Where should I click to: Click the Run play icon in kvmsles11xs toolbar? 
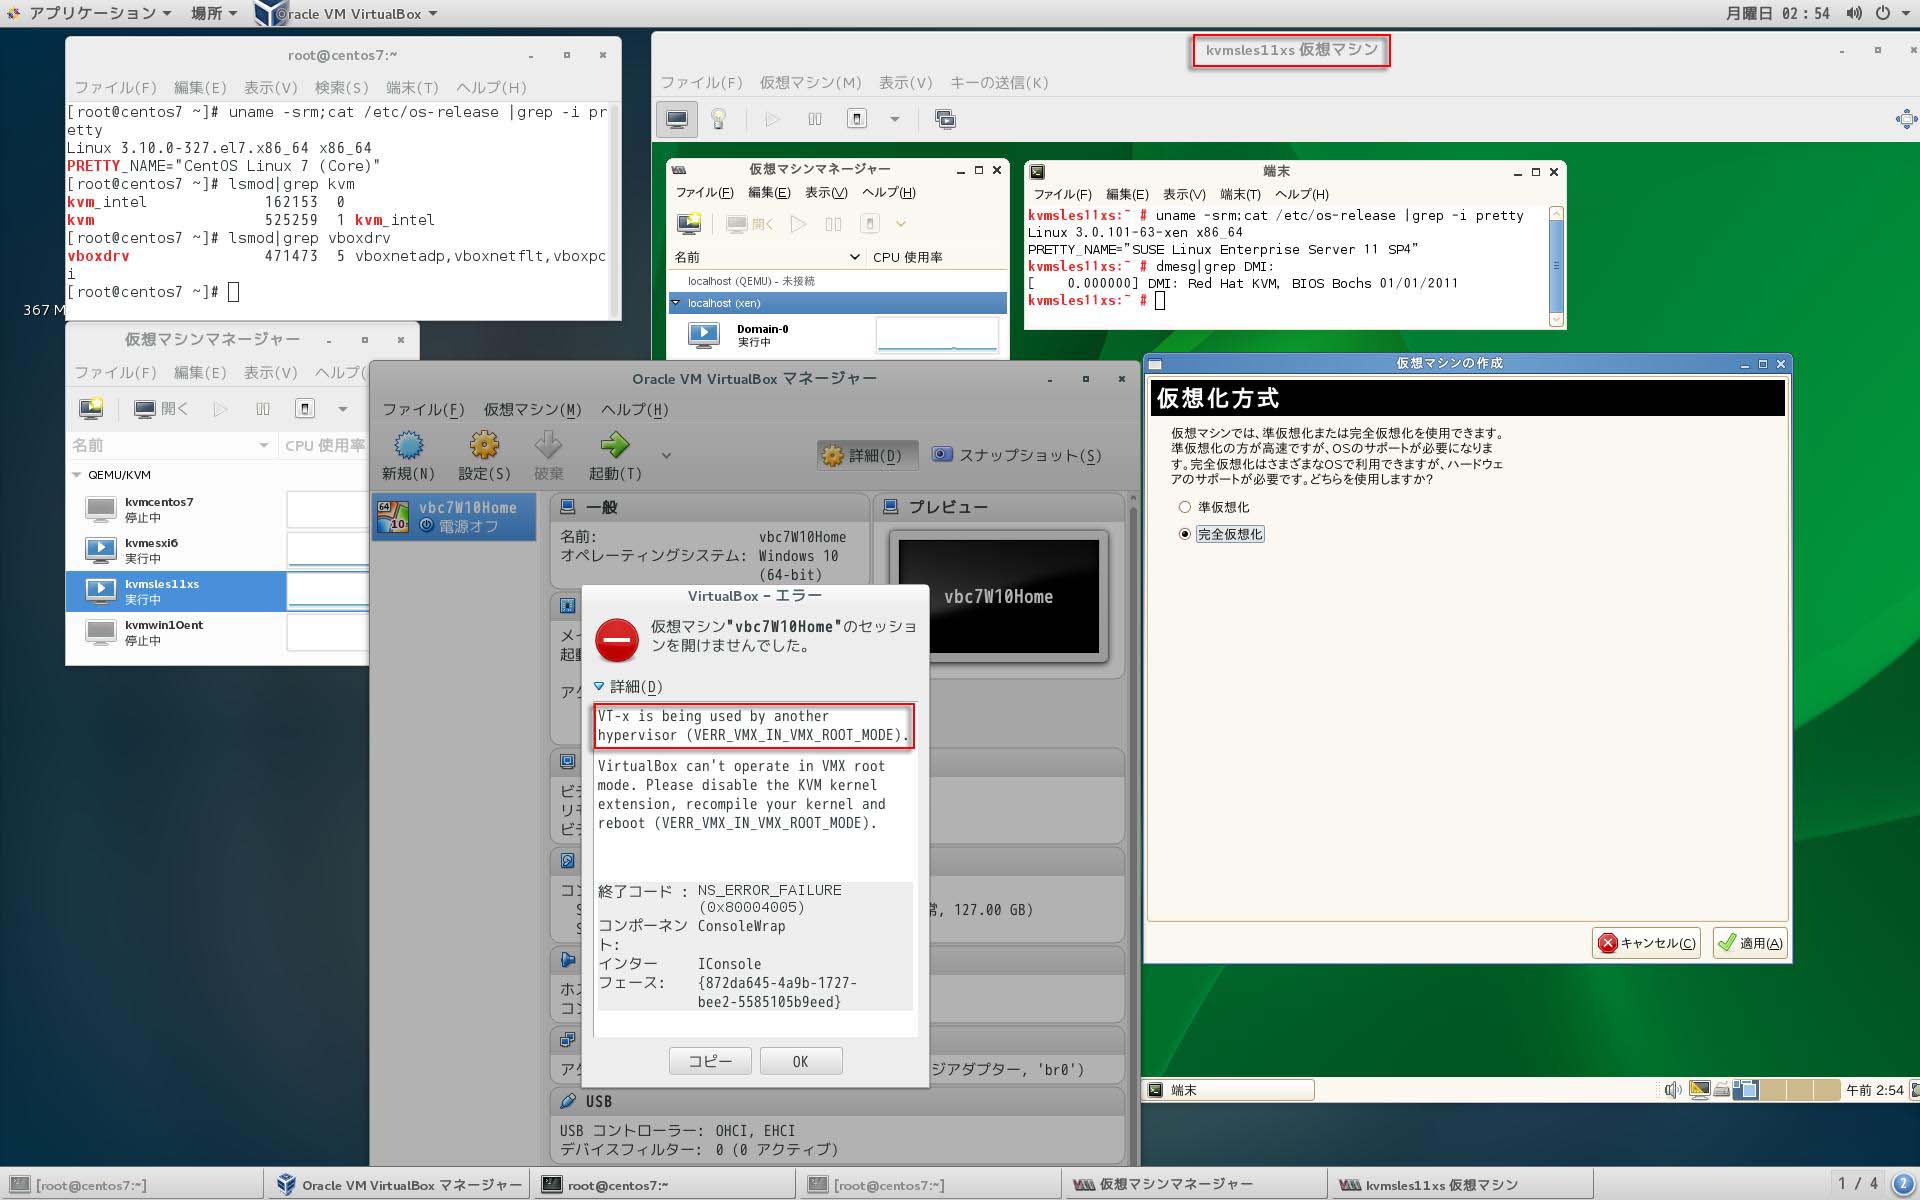772,120
